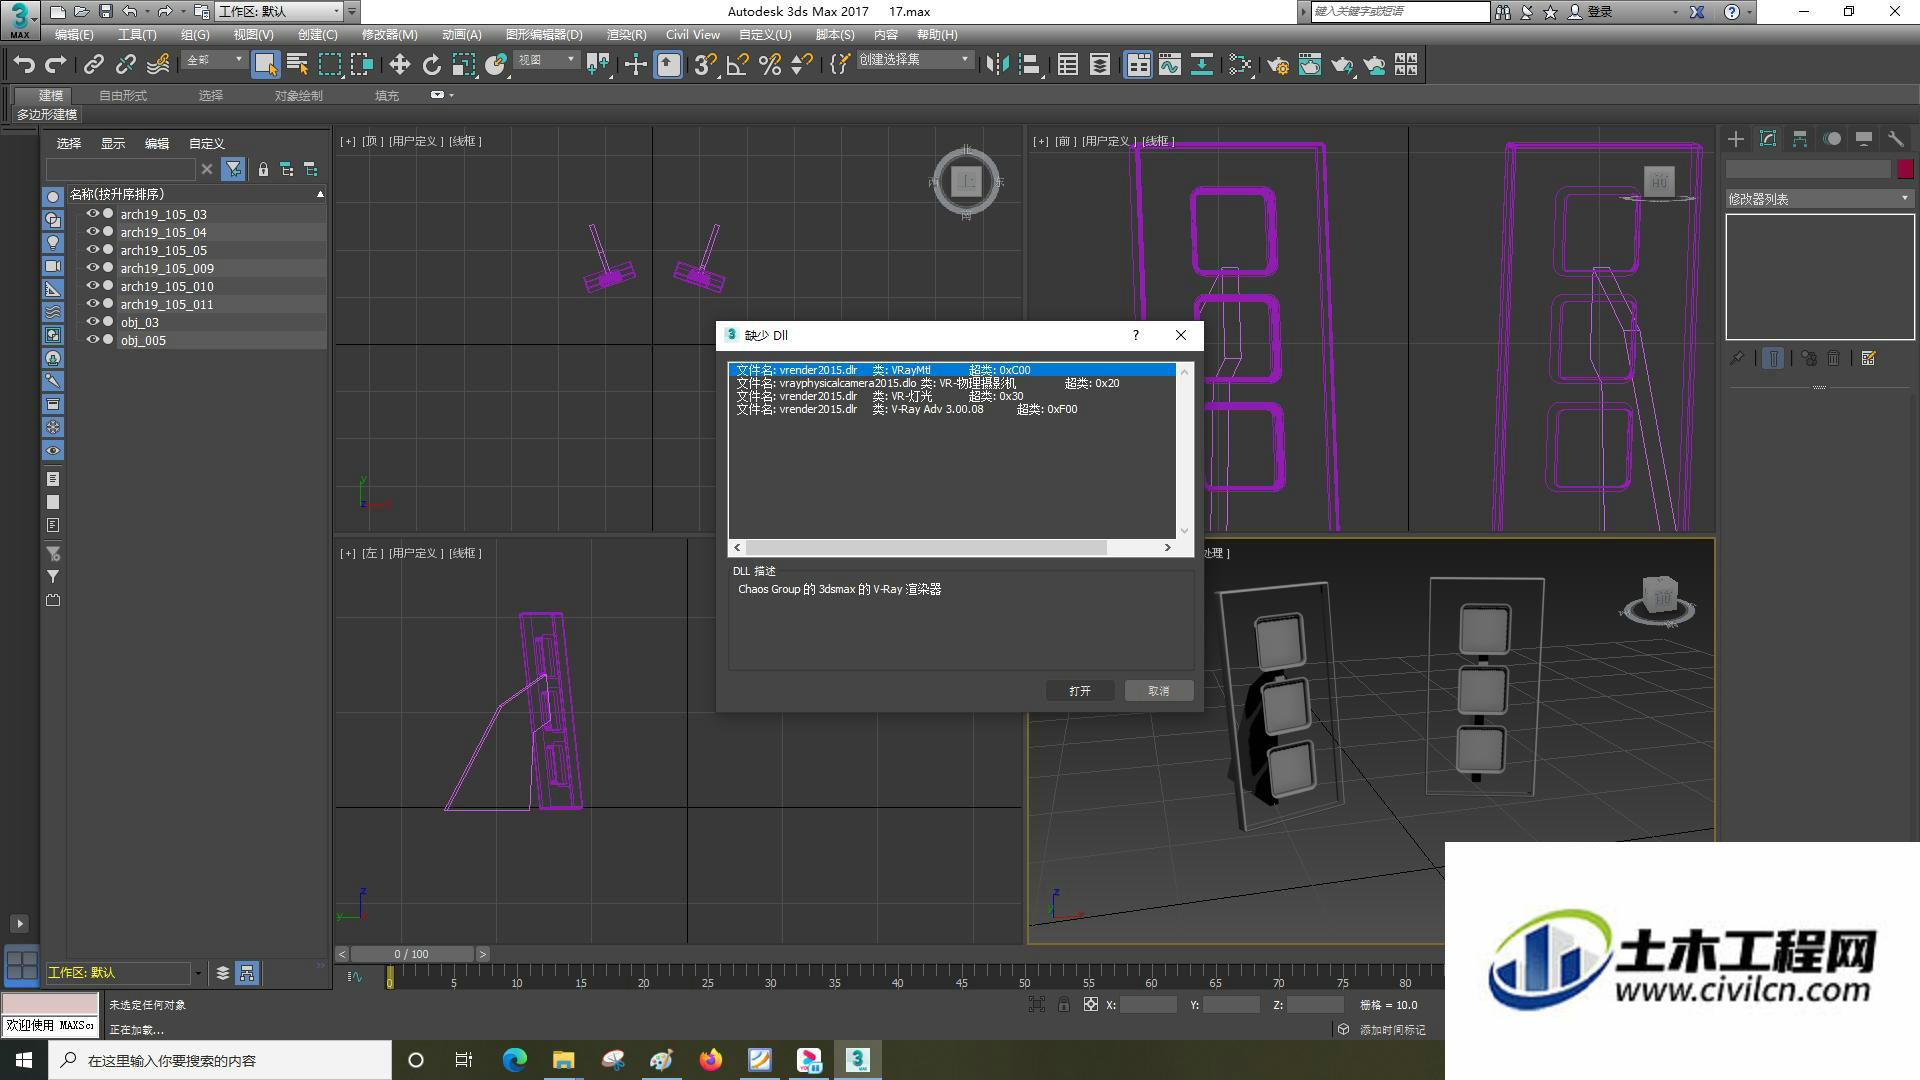
Task: Step timeline forward with right arrow
Action: (x=482, y=954)
